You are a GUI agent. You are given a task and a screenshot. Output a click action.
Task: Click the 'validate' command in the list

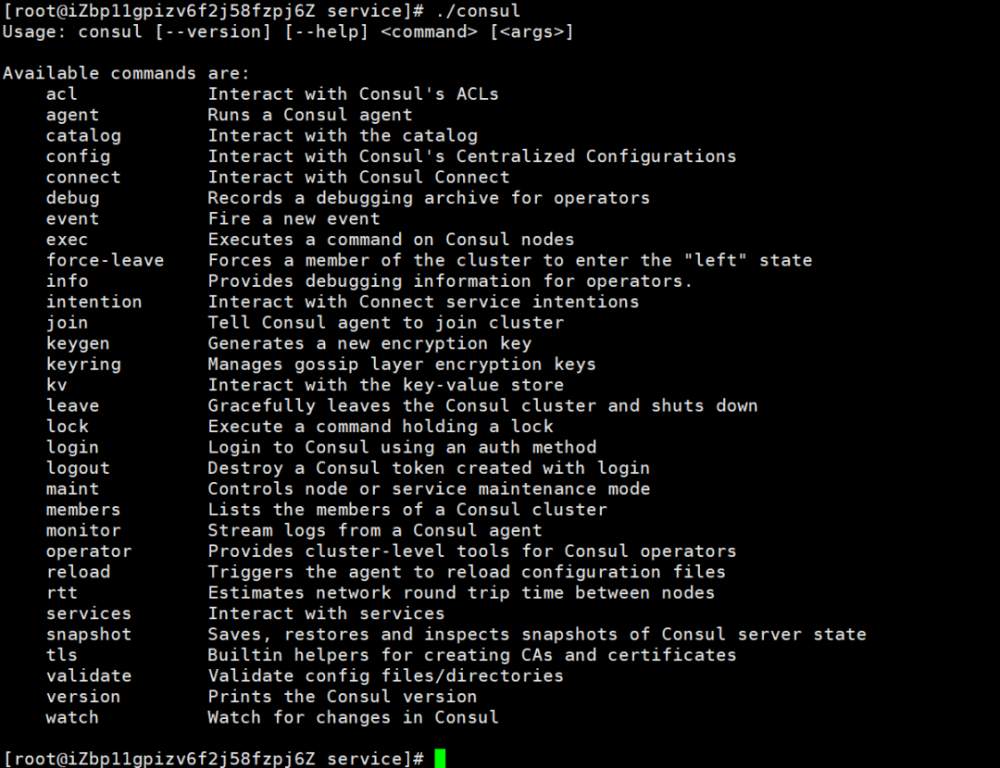point(88,676)
